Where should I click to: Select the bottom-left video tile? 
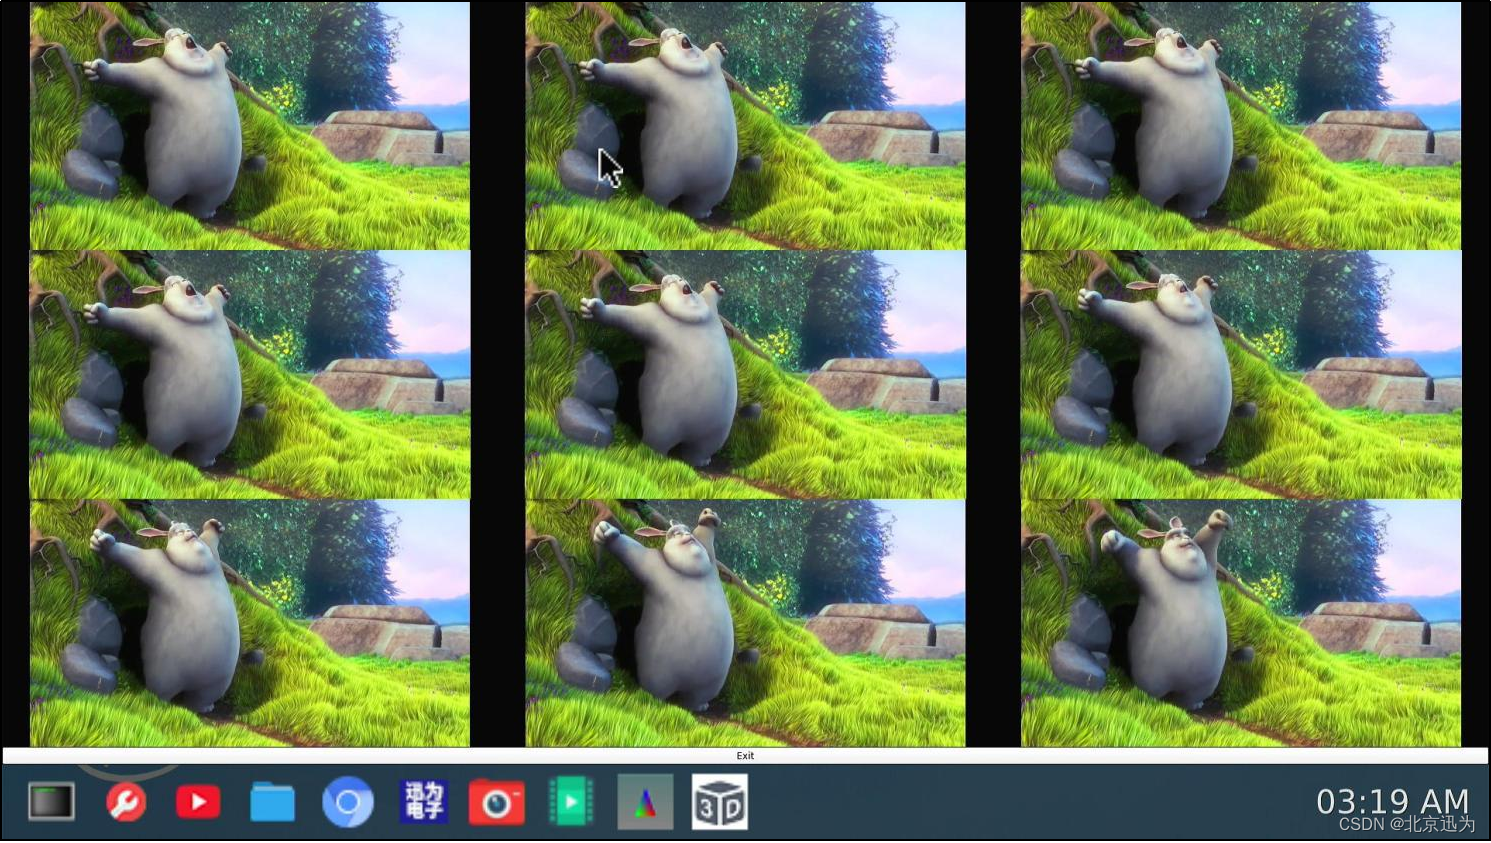click(x=250, y=623)
